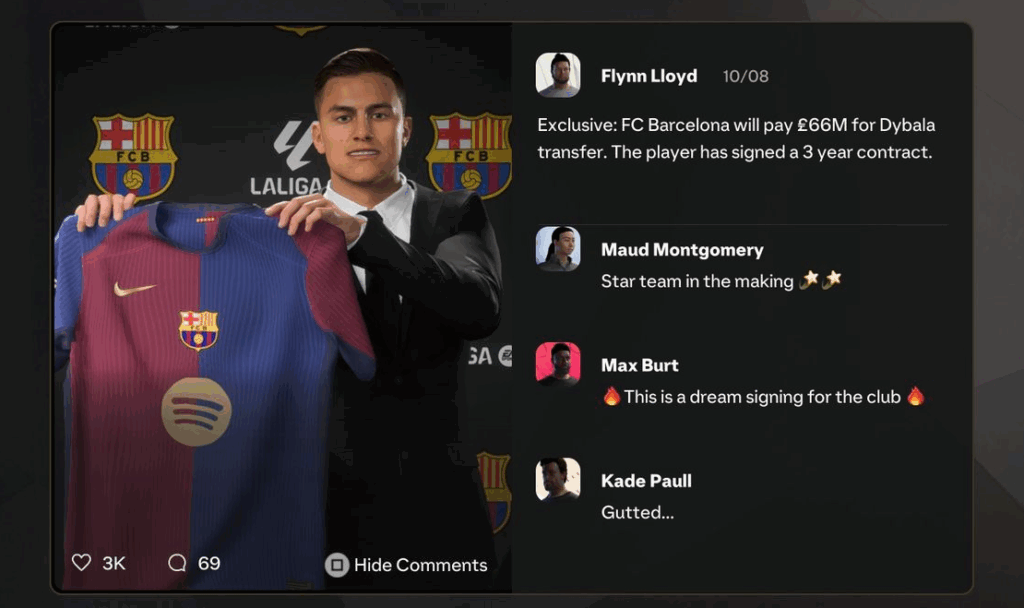This screenshot has width=1024, height=608.
Task: Select the "Gutted..." comment
Action: pos(637,512)
